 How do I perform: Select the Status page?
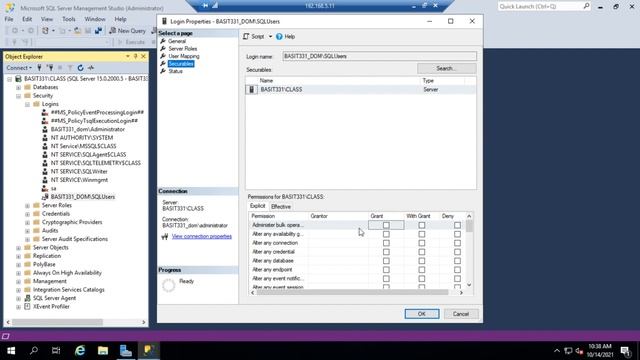[176, 71]
